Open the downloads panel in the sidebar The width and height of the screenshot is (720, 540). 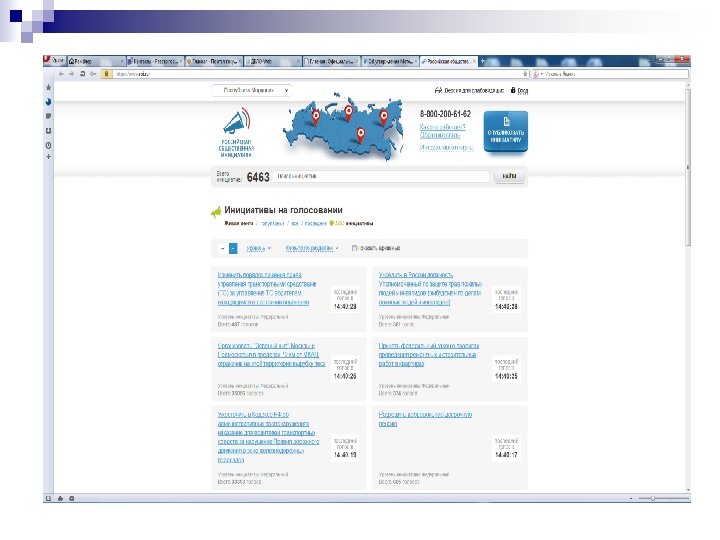pyautogui.click(x=48, y=131)
